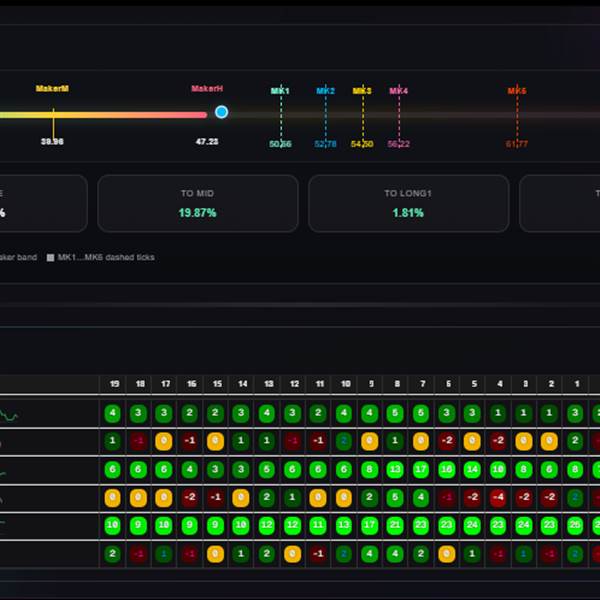The image size is (600, 600).
Task: Open the TO MID card
Action: 198,204
